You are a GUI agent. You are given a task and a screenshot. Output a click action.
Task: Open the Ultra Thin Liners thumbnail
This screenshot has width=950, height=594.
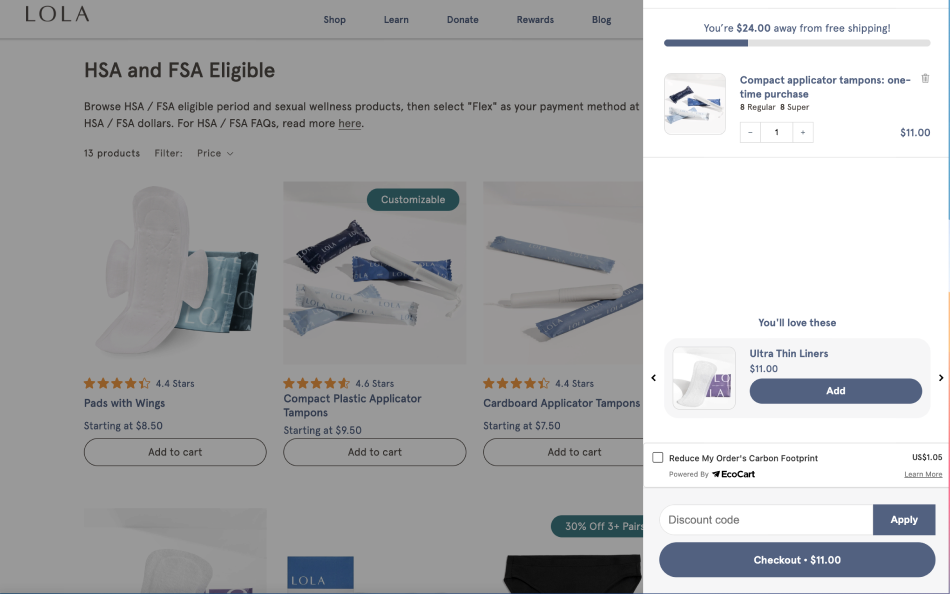click(x=704, y=378)
